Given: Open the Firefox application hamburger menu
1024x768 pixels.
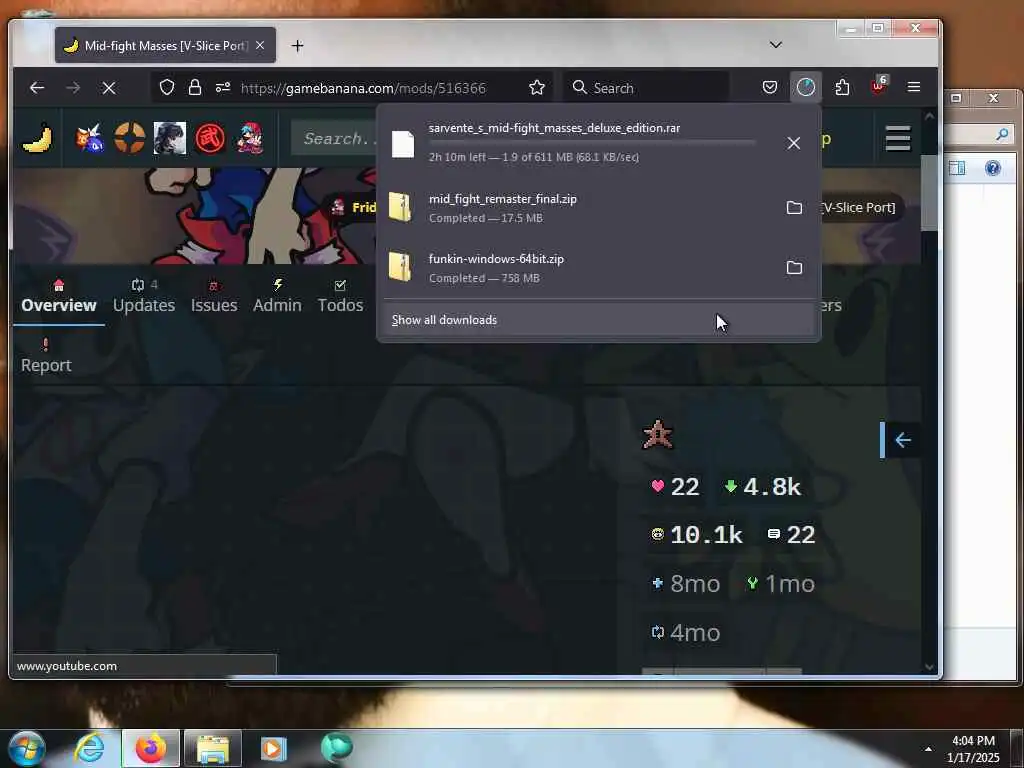Looking at the screenshot, I should tap(914, 87).
